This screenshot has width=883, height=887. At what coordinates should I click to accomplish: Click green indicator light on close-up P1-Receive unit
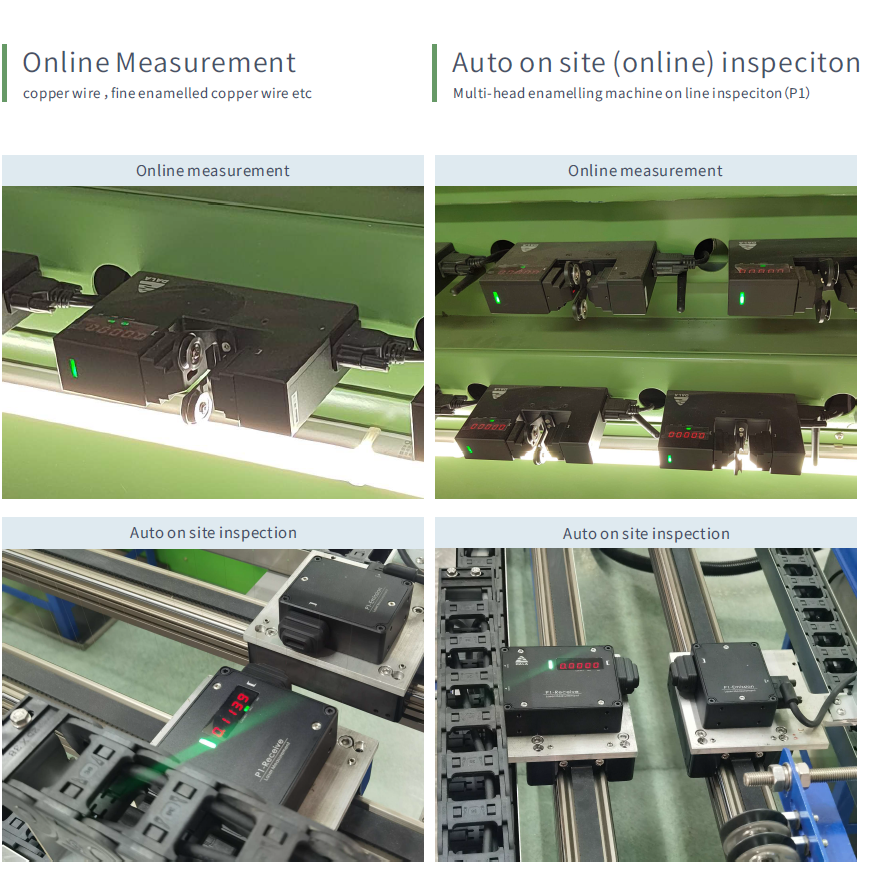[x=210, y=742]
